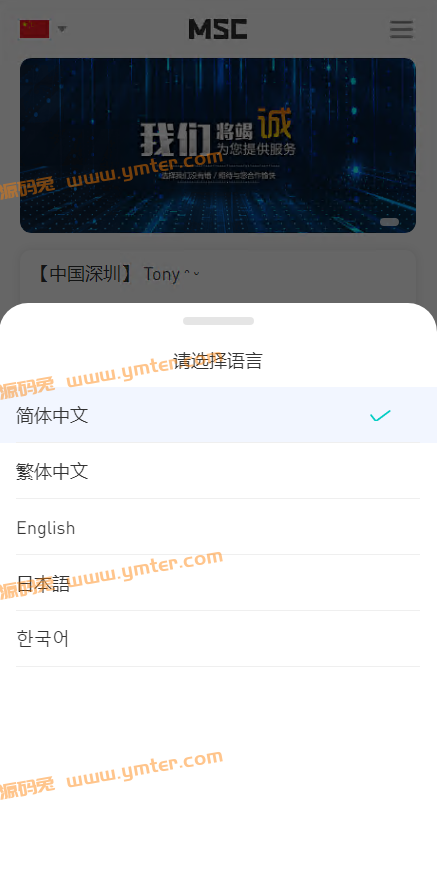Screen dimensions: 437x887
Task: Switch language to English
Action: [218, 527]
